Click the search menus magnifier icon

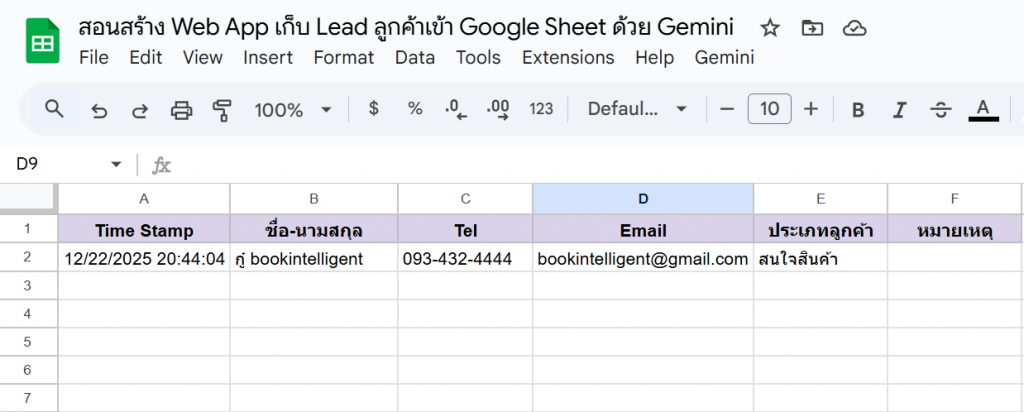[x=54, y=109]
